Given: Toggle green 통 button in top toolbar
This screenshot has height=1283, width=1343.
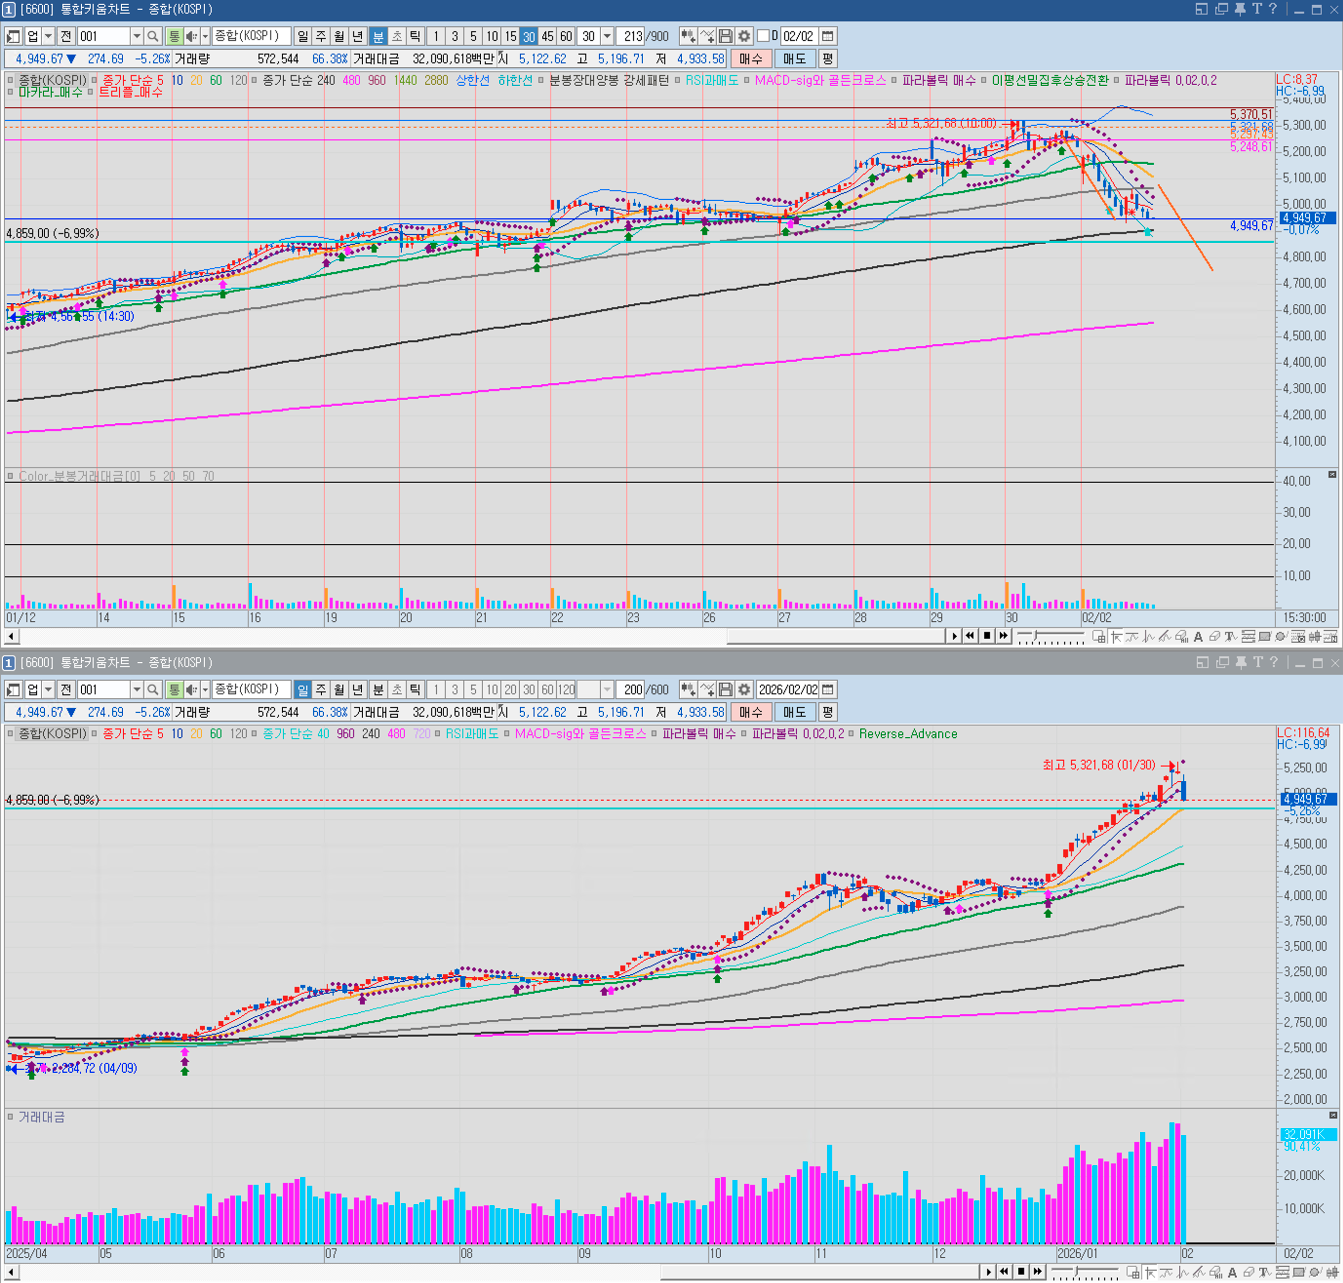Looking at the screenshot, I should point(174,36).
